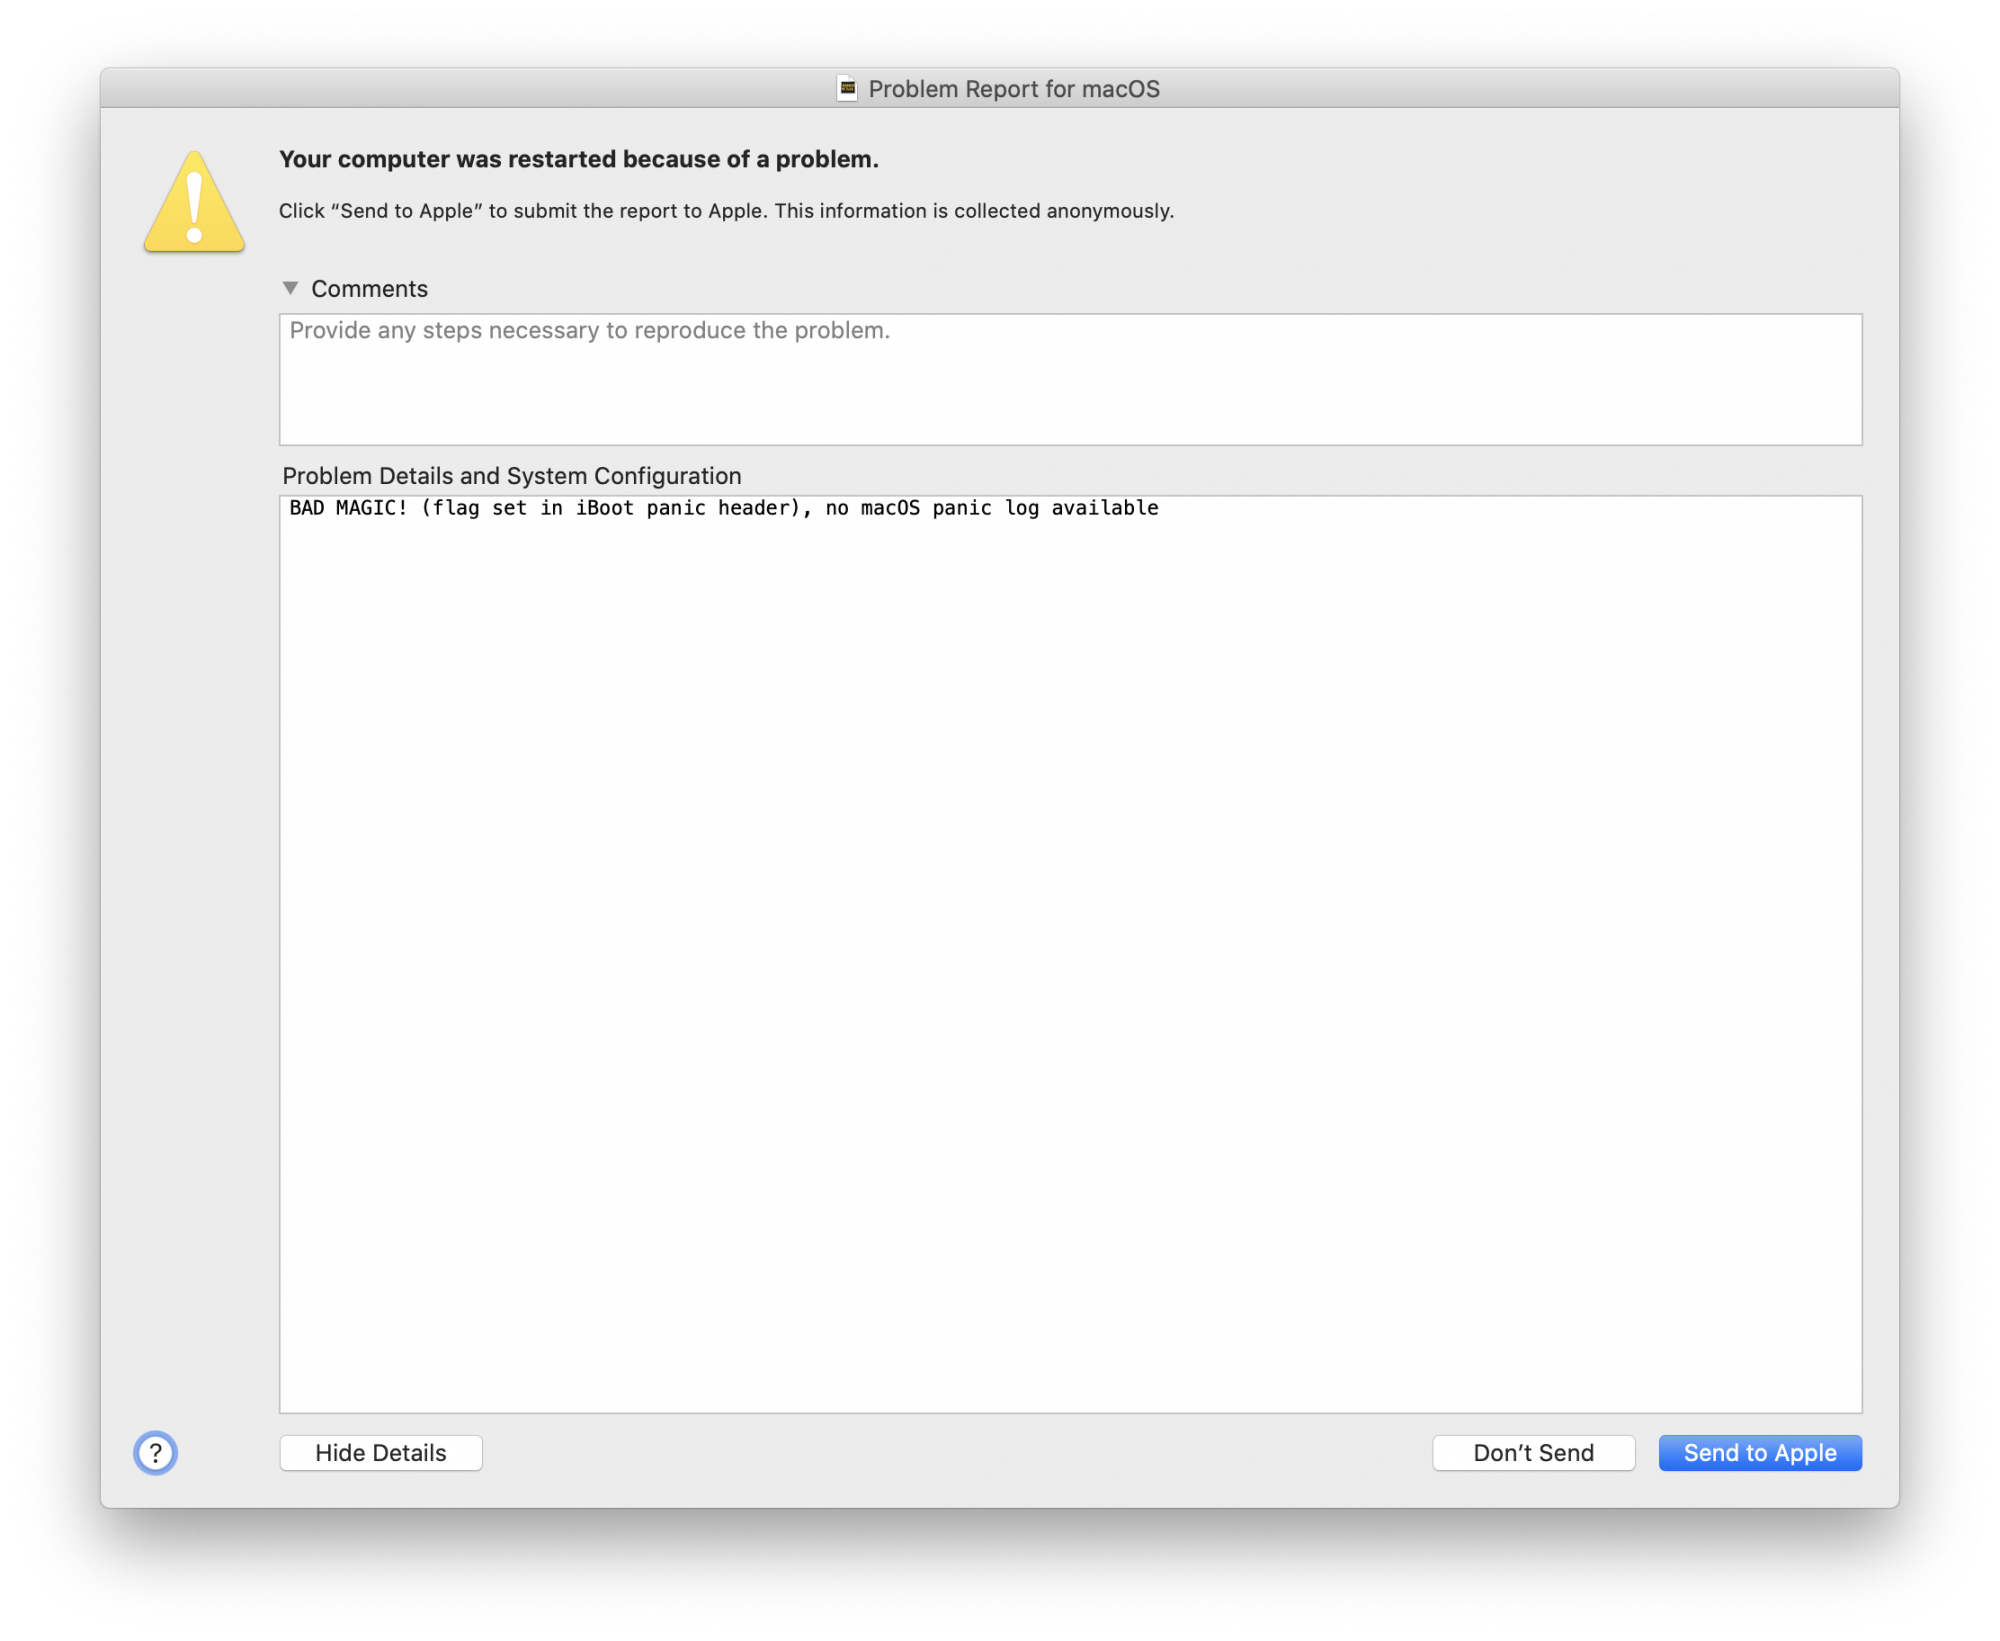The height and width of the screenshot is (1641, 2000).
Task: Click the empty title bar area left of the title
Action: [x=450, y=89]
